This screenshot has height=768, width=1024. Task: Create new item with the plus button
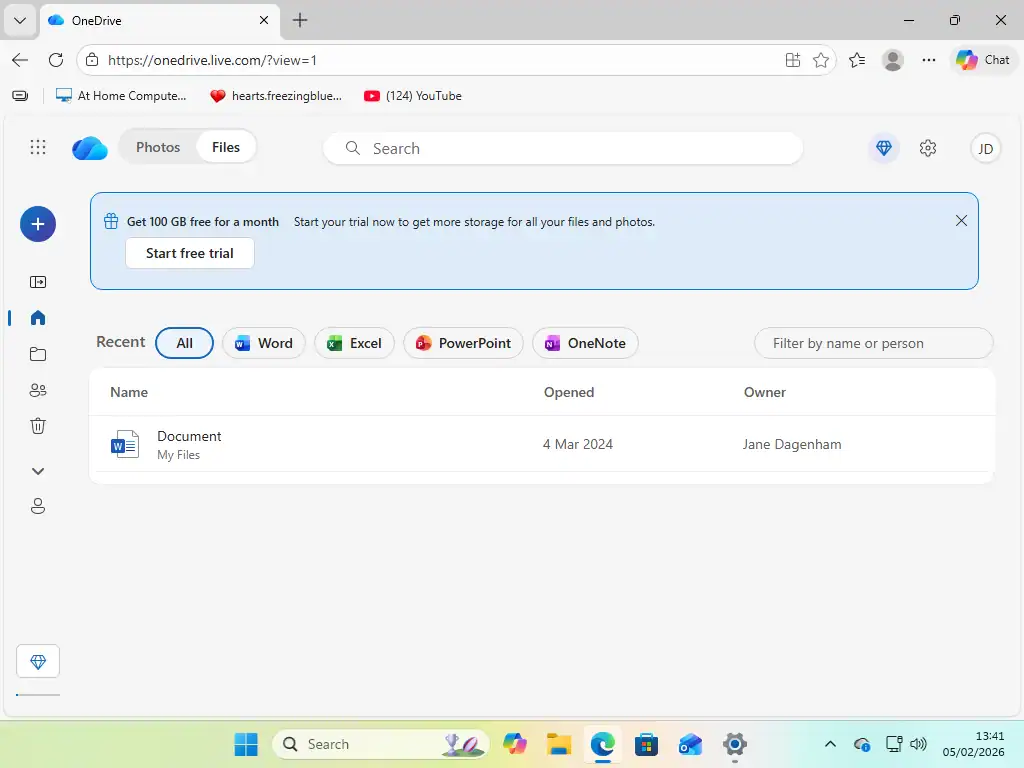(37, 224)
